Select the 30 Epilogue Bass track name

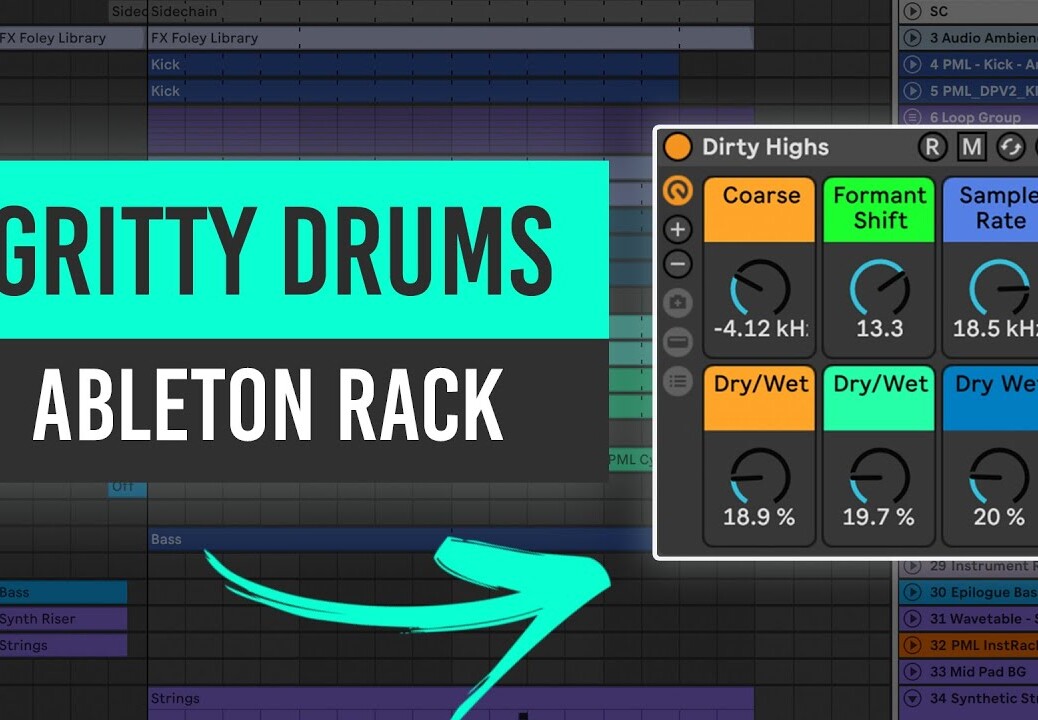point(984,592)
